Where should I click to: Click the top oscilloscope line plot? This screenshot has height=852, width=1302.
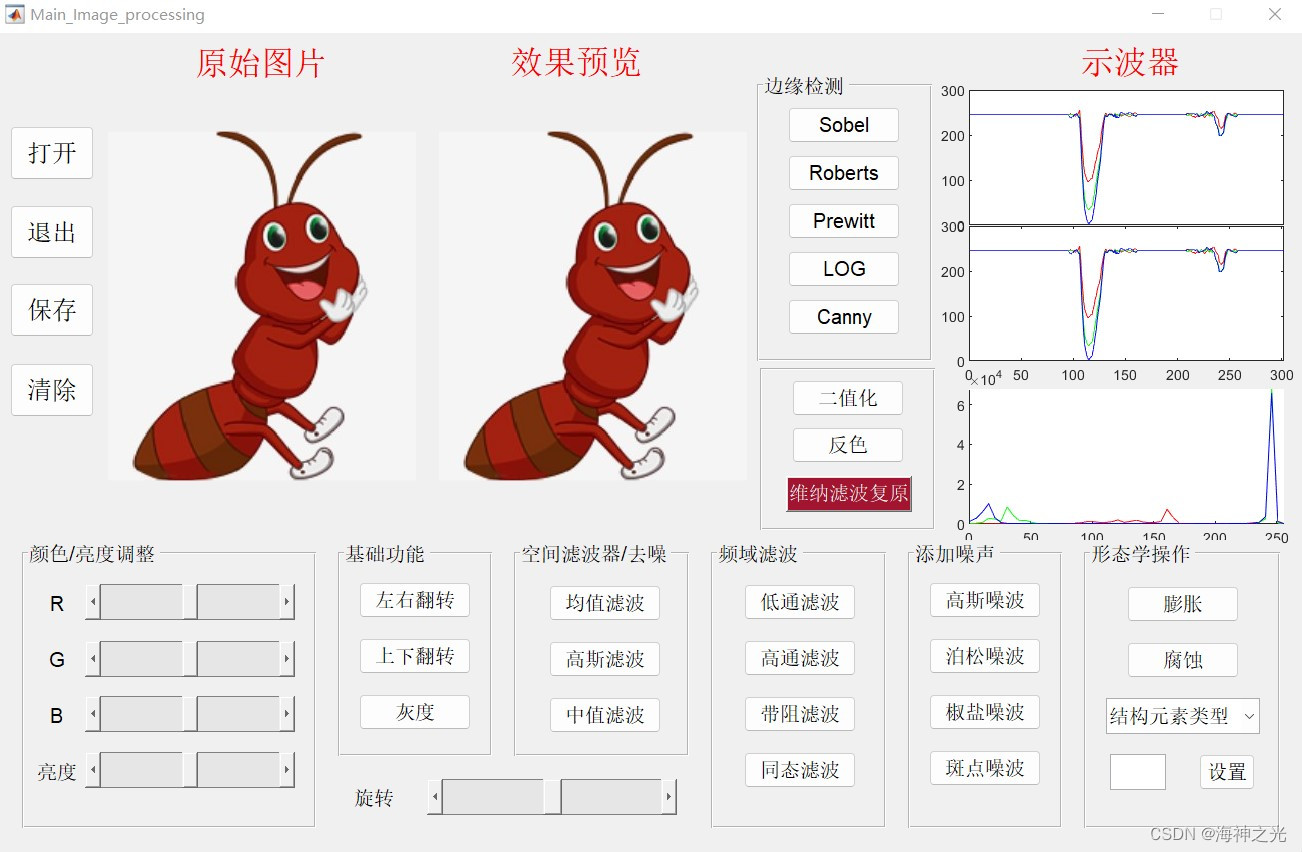click(1126, 158)
